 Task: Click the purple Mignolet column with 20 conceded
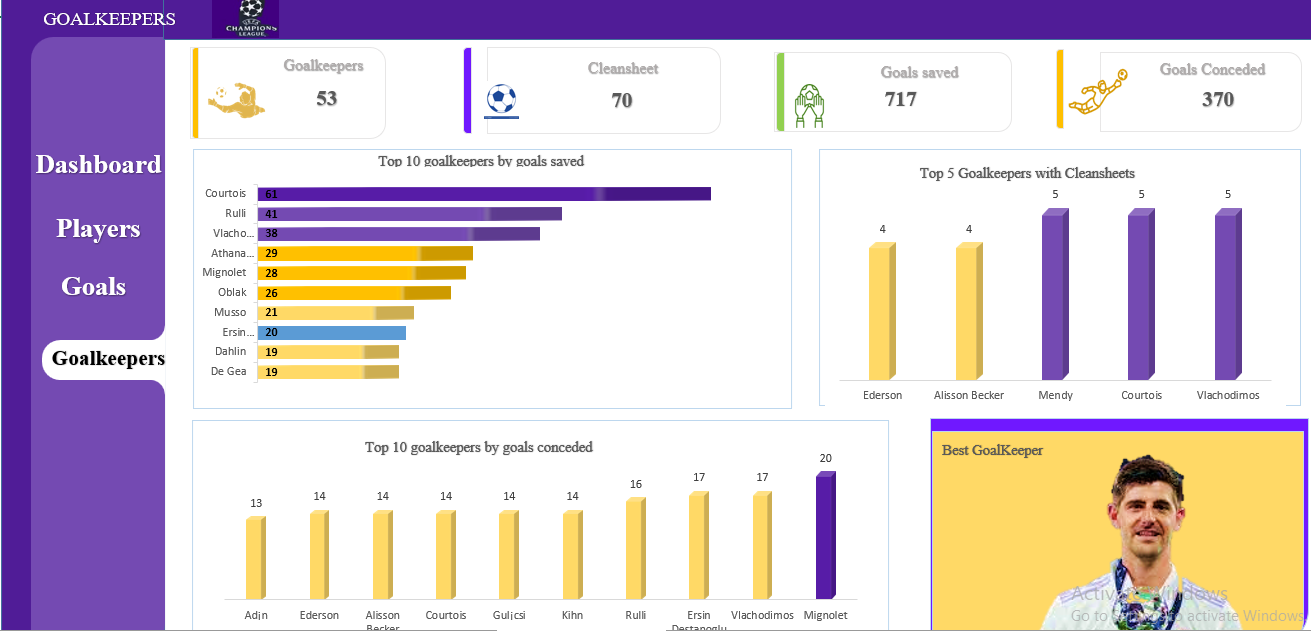tap(826, 536)
